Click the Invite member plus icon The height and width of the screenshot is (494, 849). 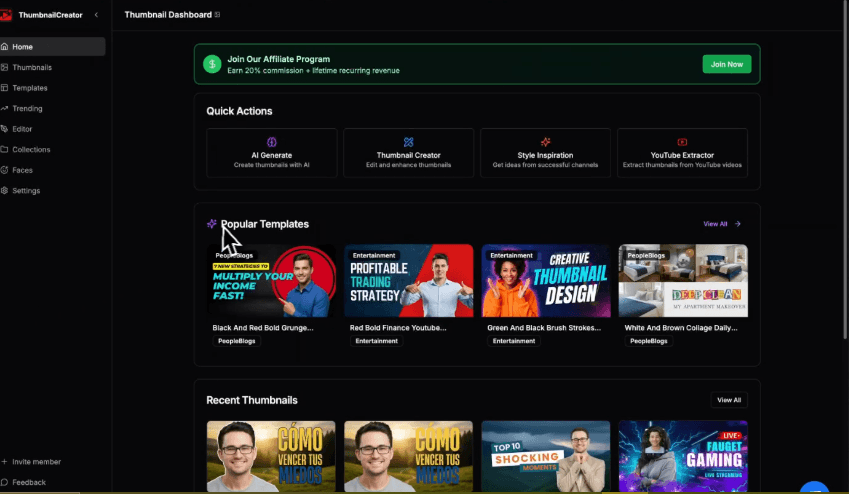pos(5,462)
